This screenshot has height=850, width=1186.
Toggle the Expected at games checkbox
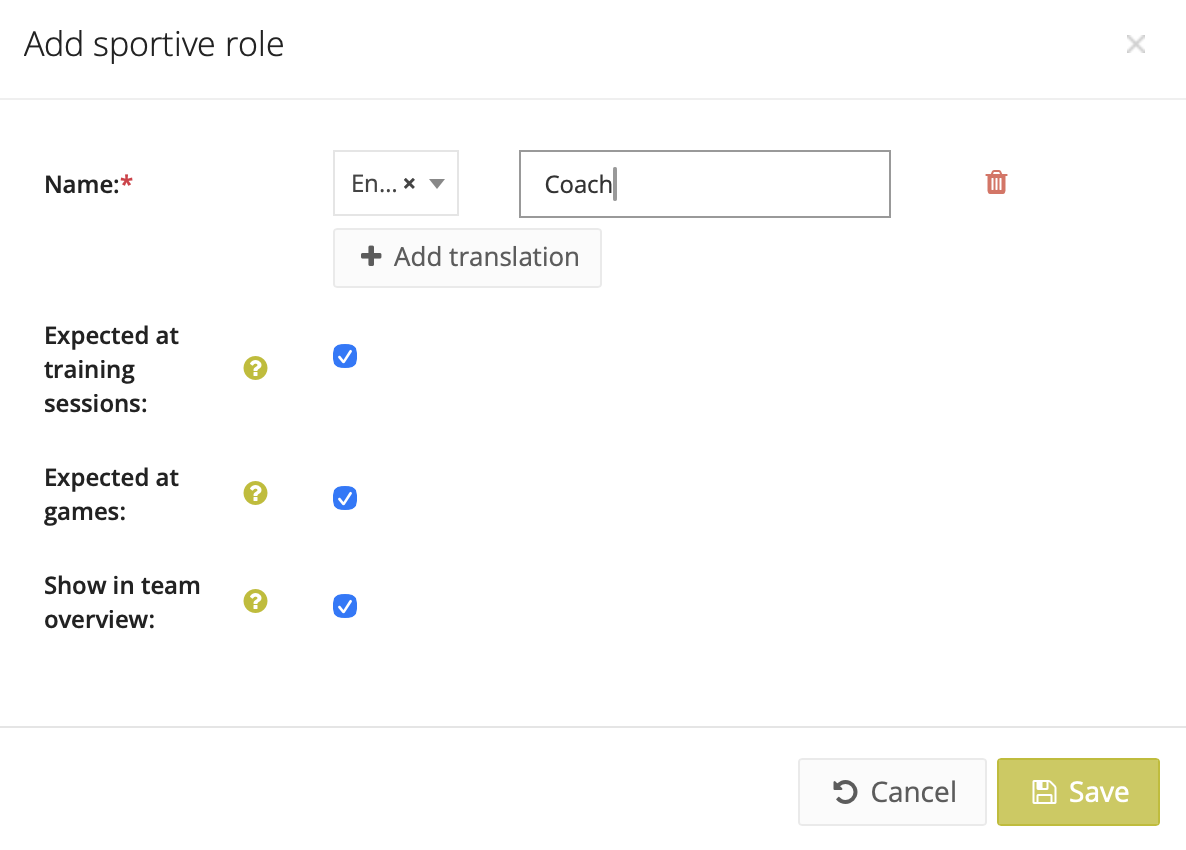(345, 498)
